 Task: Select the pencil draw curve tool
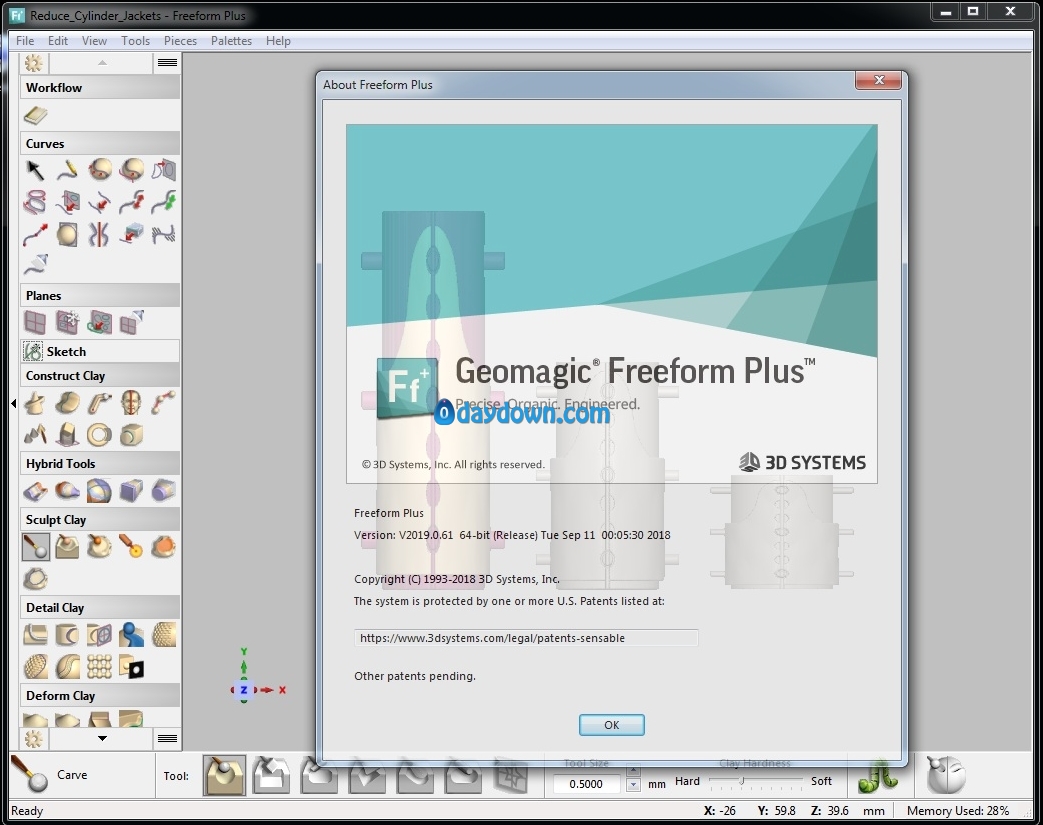pyautogui.click(x=67, y=170)
